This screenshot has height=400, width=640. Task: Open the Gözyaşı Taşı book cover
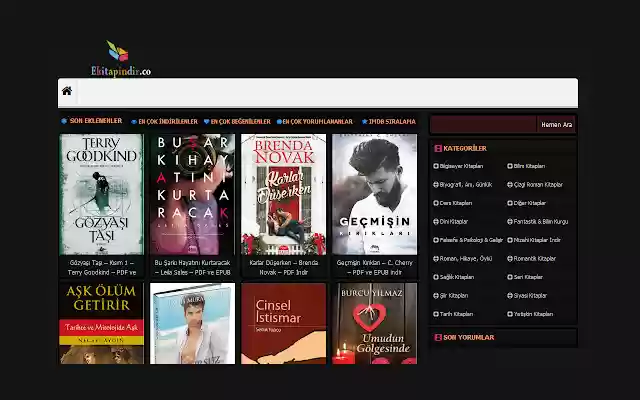pos(102,195)
